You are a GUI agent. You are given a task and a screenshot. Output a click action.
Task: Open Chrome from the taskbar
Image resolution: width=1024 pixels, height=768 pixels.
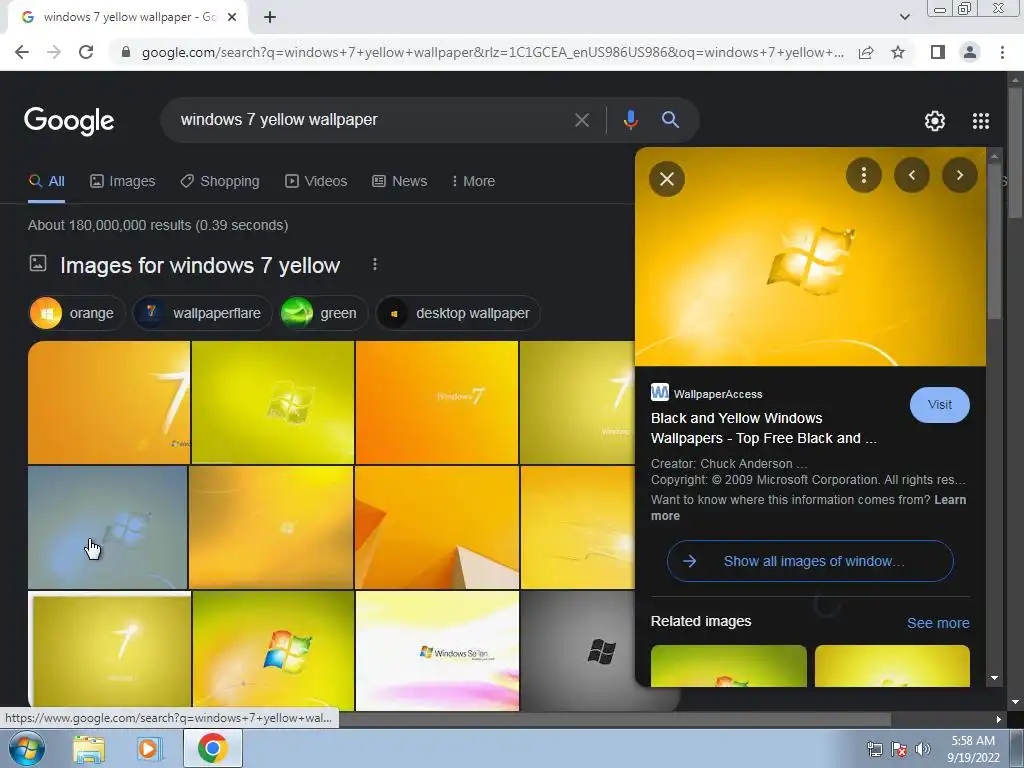point(212,748)
